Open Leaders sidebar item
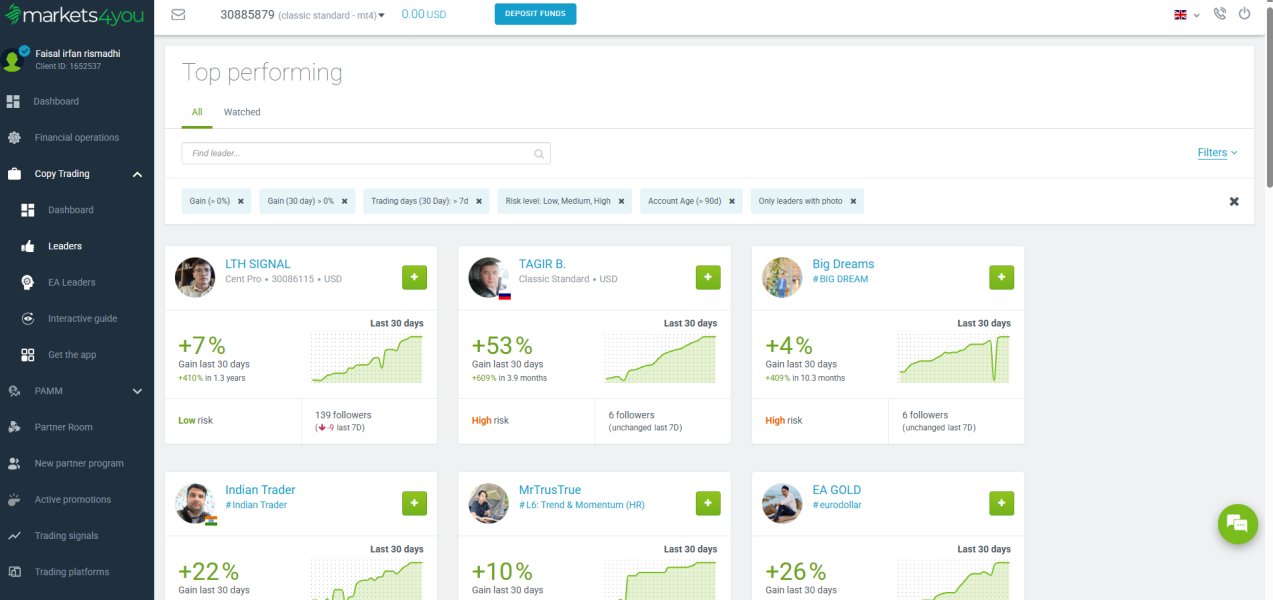The image size is (1273, 600). [65, 246]
